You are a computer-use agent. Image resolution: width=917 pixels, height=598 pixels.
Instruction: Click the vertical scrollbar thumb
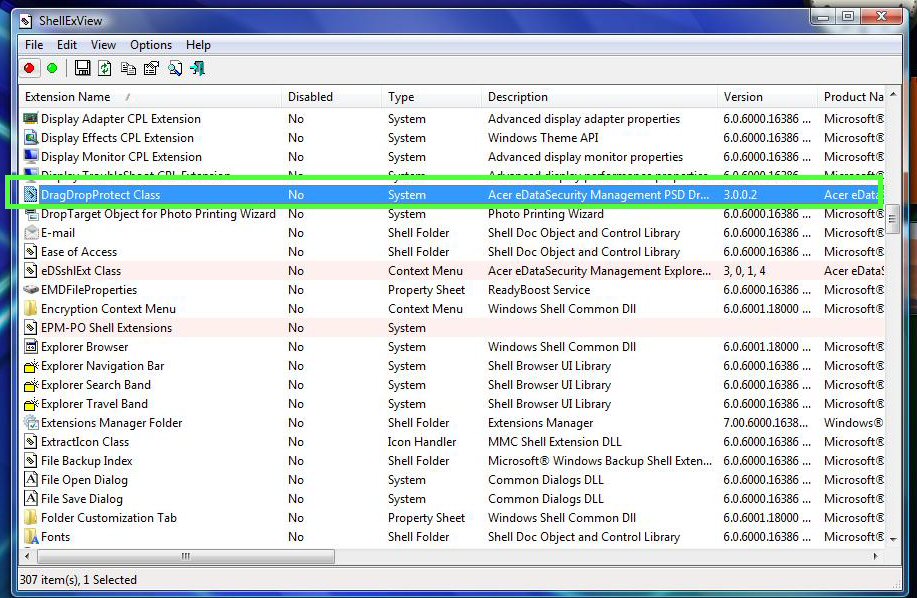pos(893,219)
